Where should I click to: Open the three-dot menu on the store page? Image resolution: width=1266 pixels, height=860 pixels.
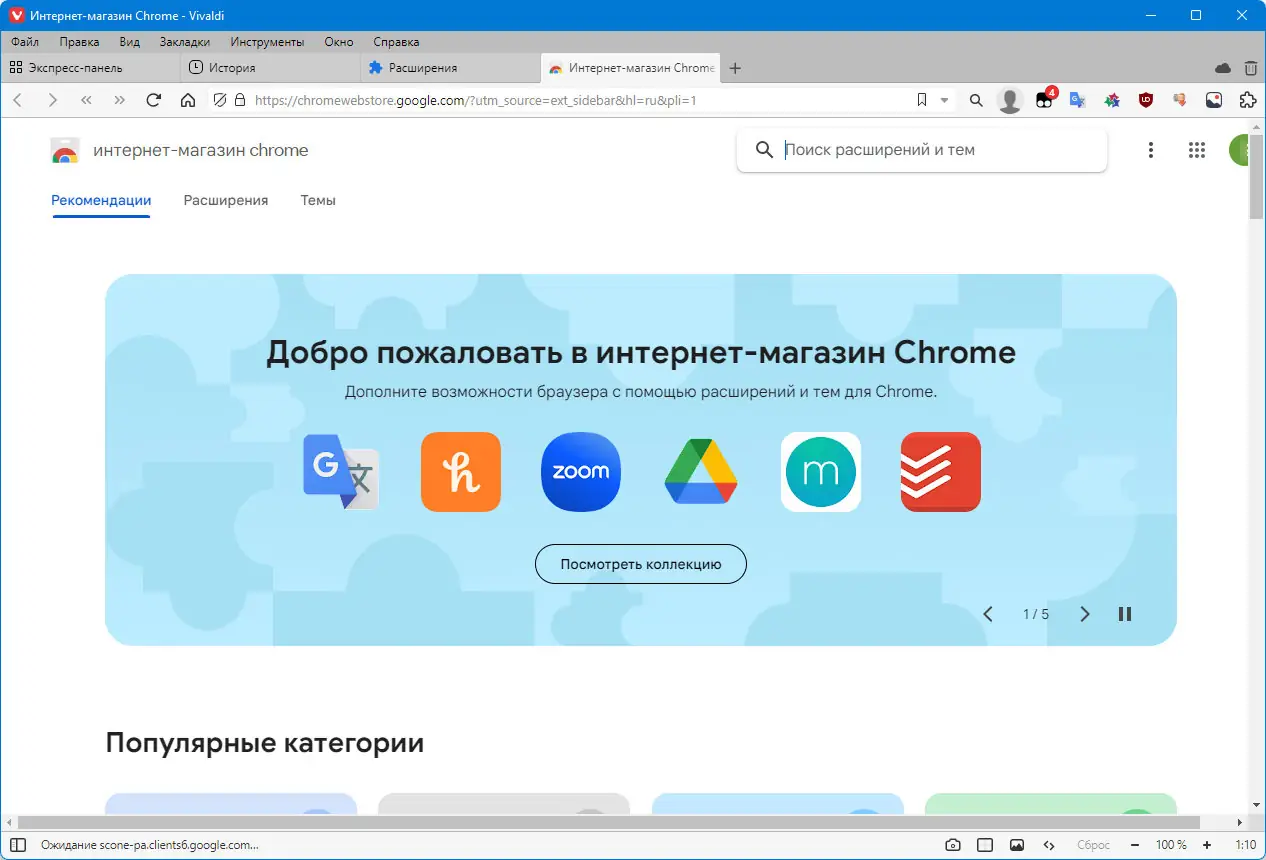1151,150
